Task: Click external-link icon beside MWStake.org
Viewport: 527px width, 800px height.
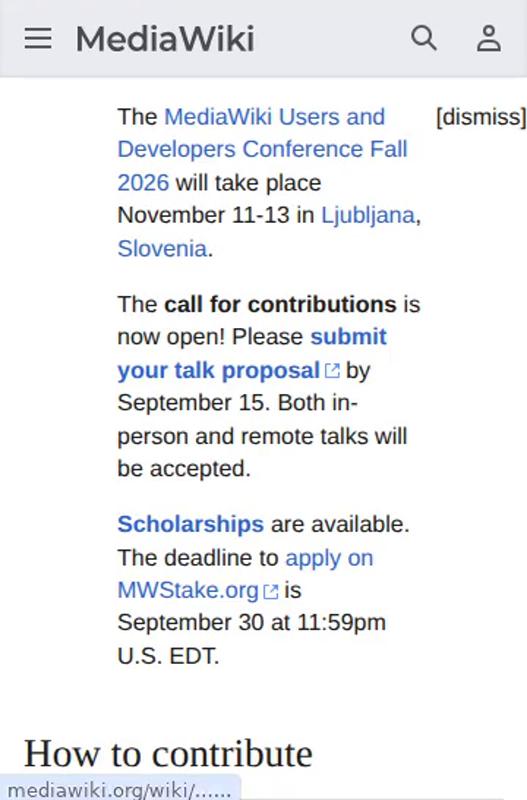Action: tap(271, 591)
